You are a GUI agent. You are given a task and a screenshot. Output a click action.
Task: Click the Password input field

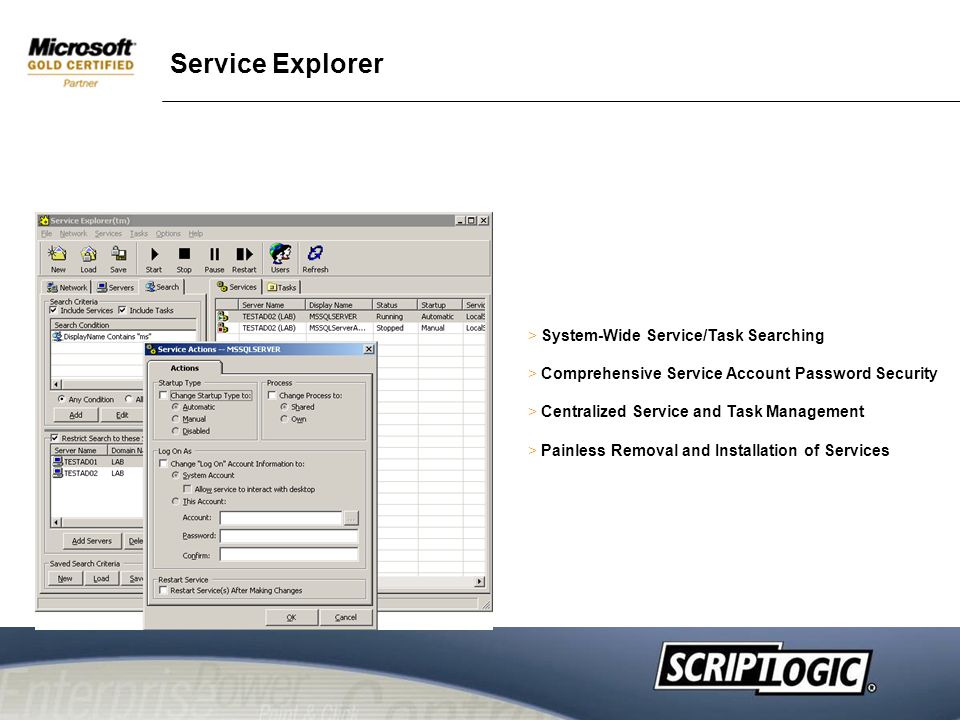click(289, 536)
